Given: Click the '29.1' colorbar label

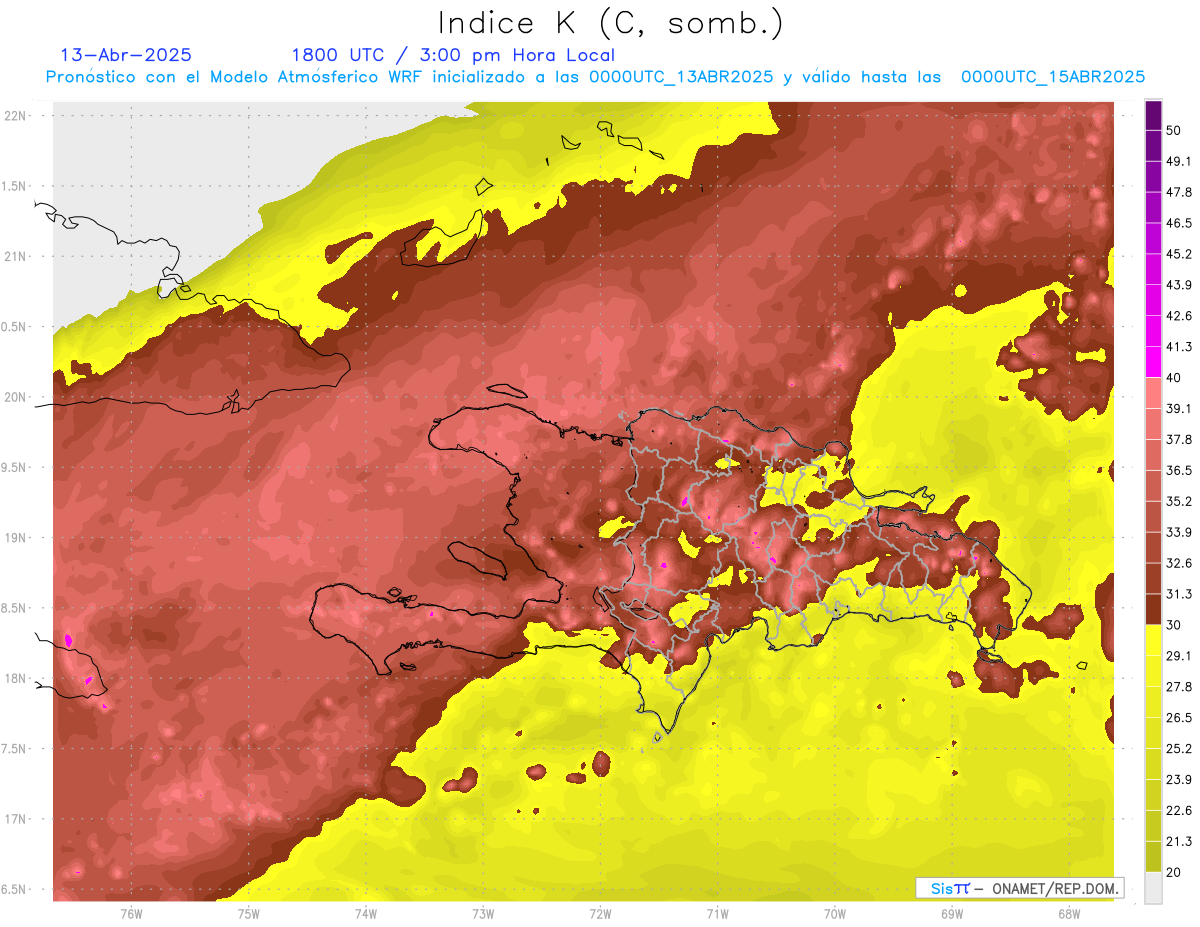Looking at the screenshot, I should [x=1179, y=655].
